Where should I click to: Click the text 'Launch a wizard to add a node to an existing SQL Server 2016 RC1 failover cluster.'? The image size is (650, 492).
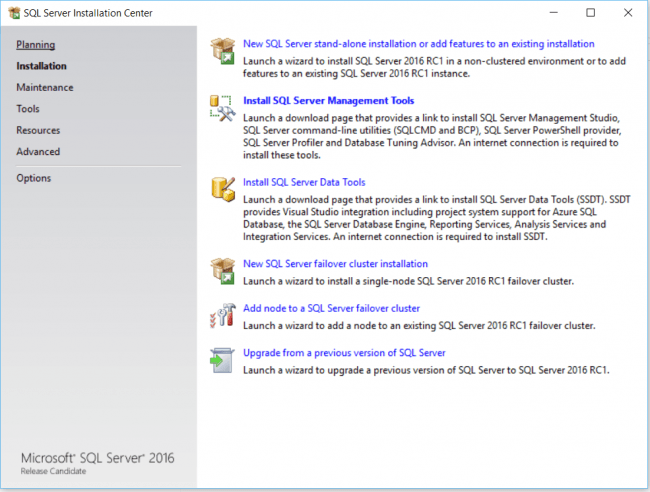(x=419, y=326)
